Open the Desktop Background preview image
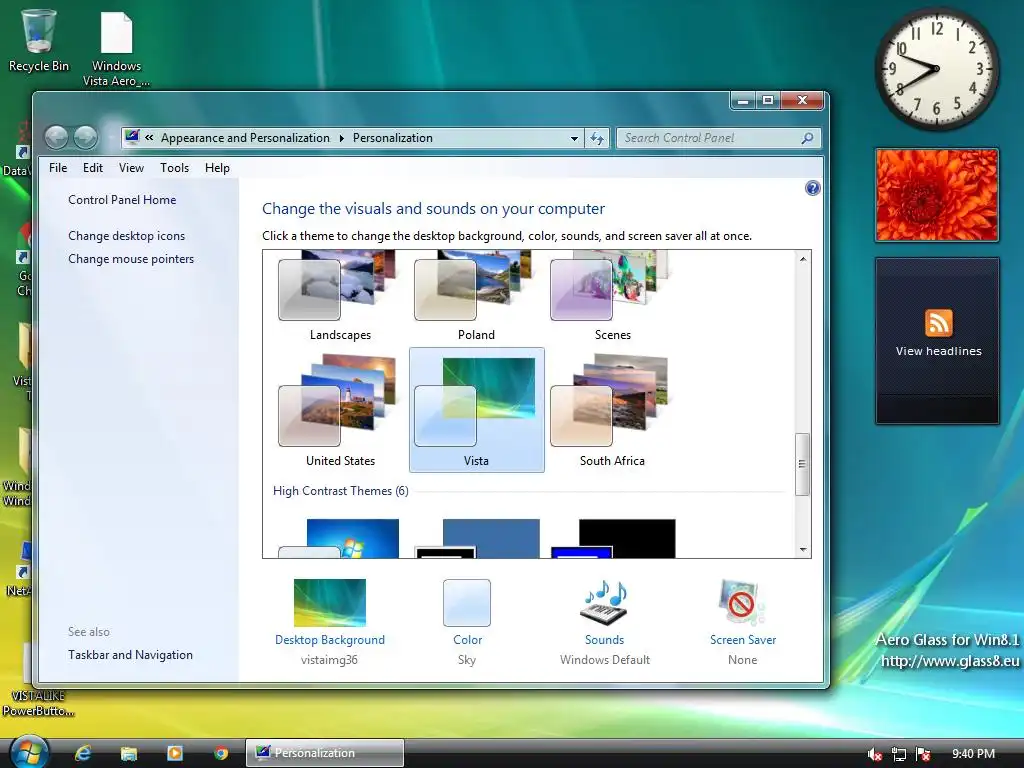 pyautogui.click(x=330, y=603)
